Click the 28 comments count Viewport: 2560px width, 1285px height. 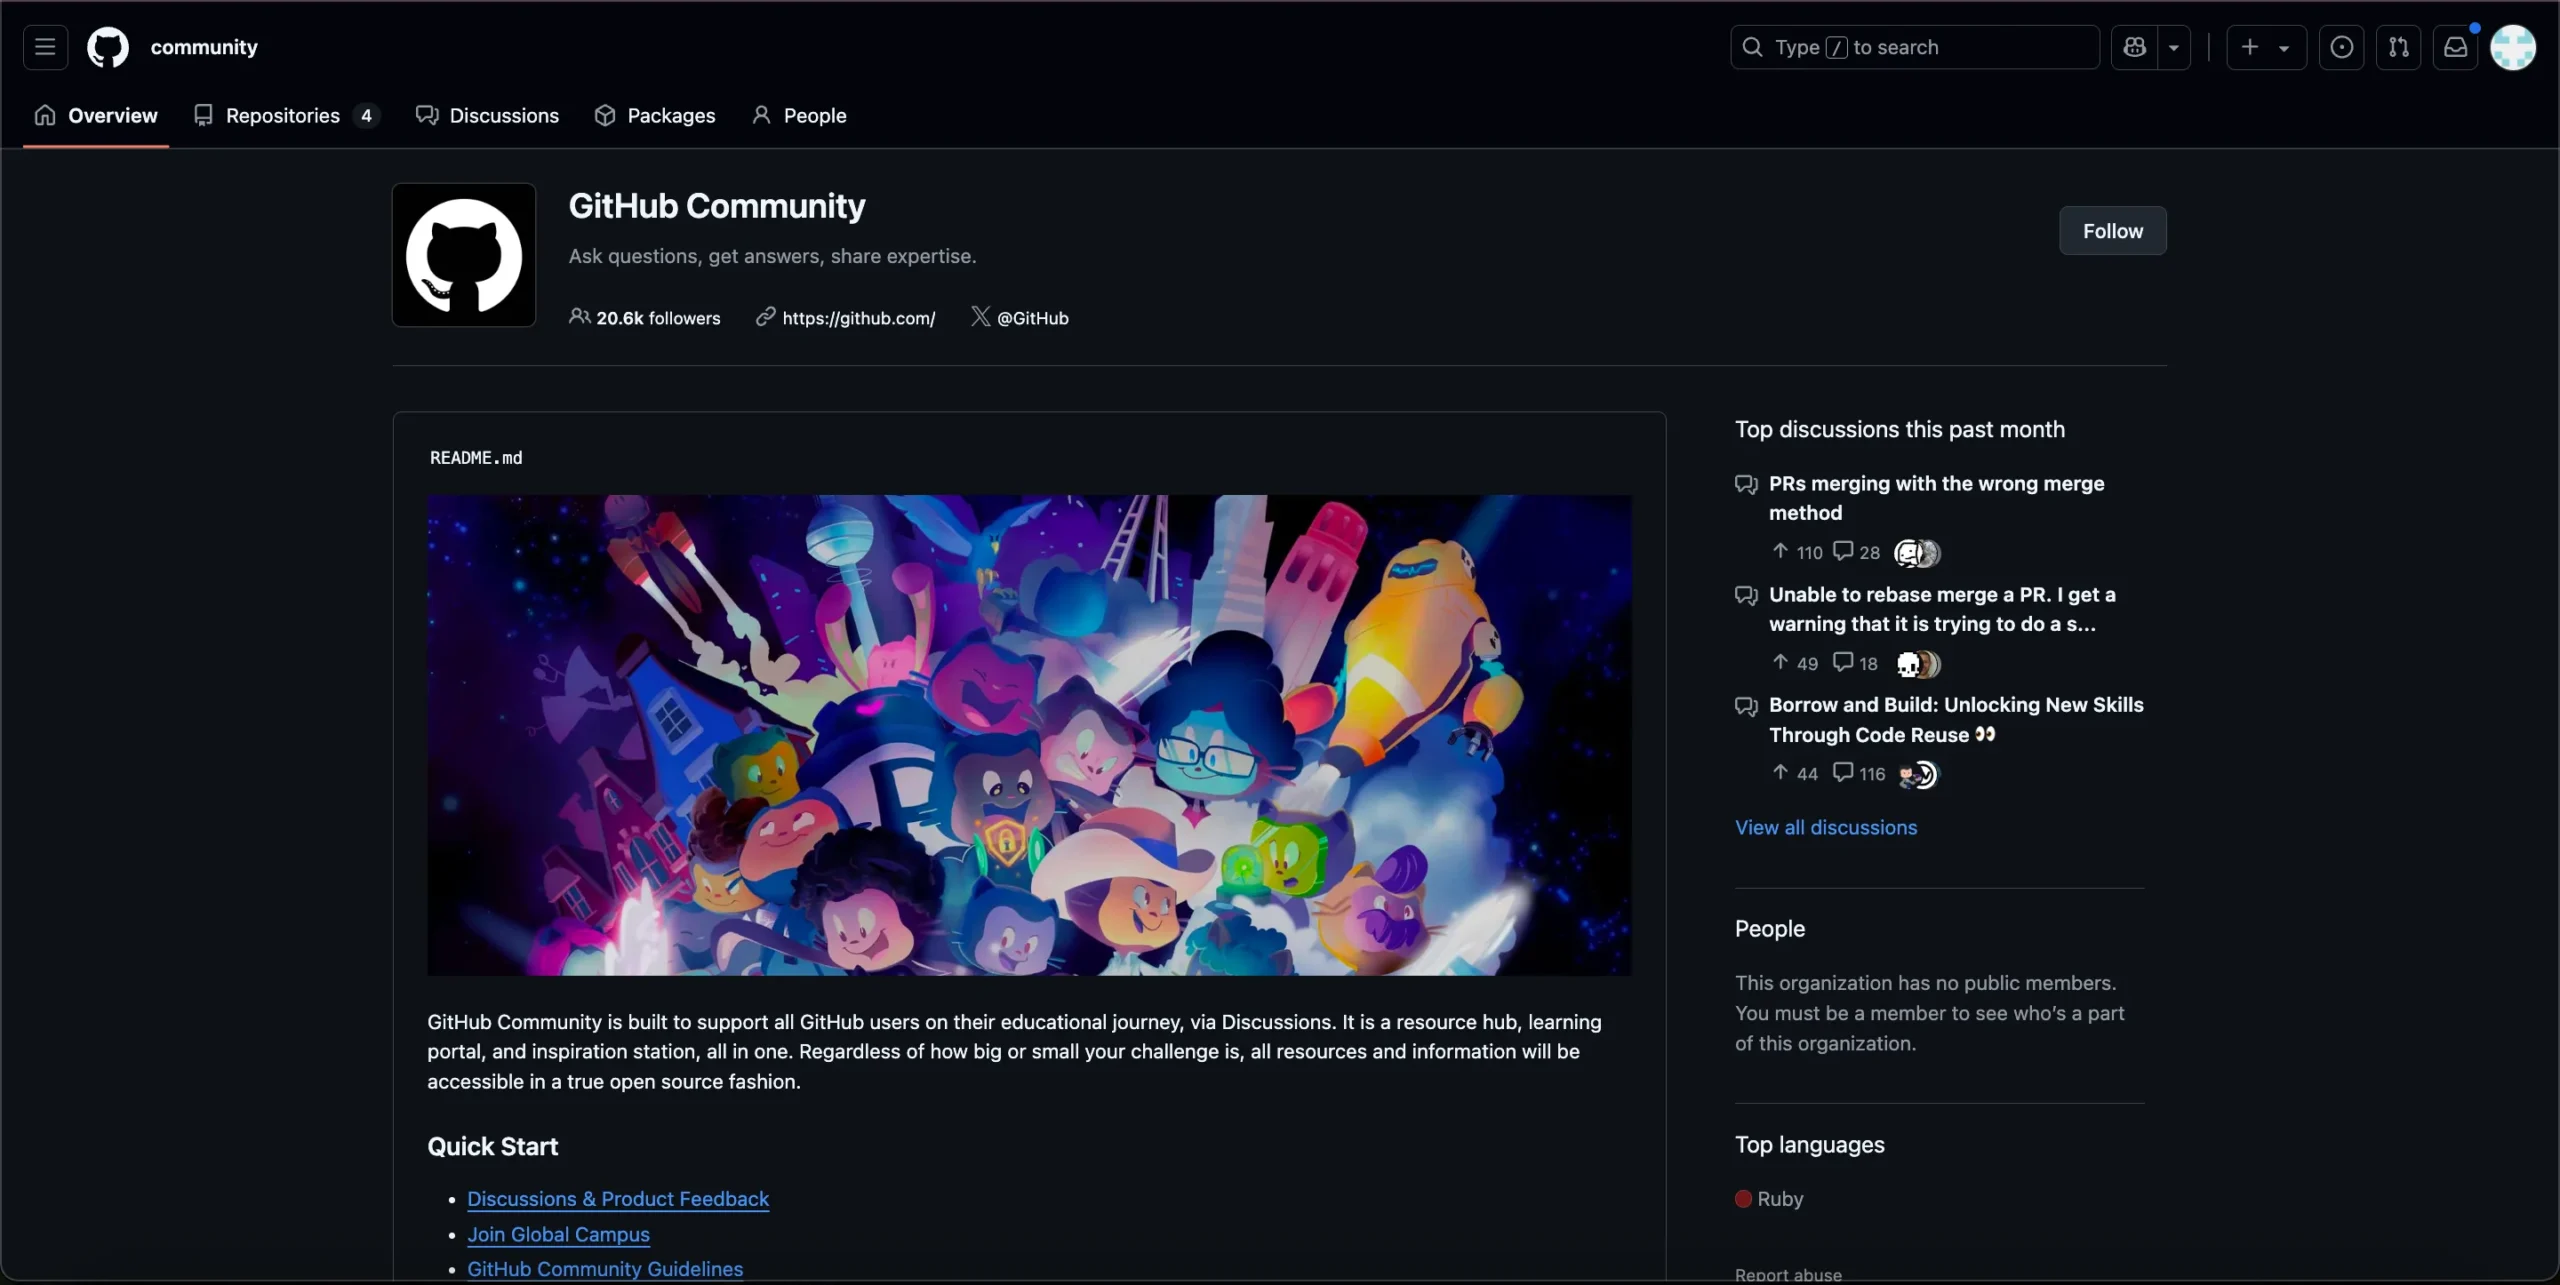tap(1857, 552)
